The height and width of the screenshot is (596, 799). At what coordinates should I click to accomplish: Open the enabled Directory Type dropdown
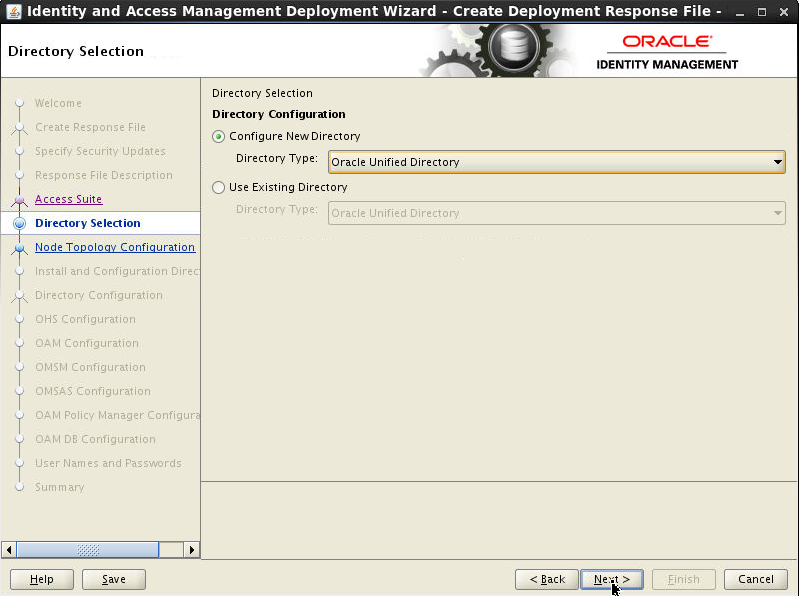(x=556, y=162)
